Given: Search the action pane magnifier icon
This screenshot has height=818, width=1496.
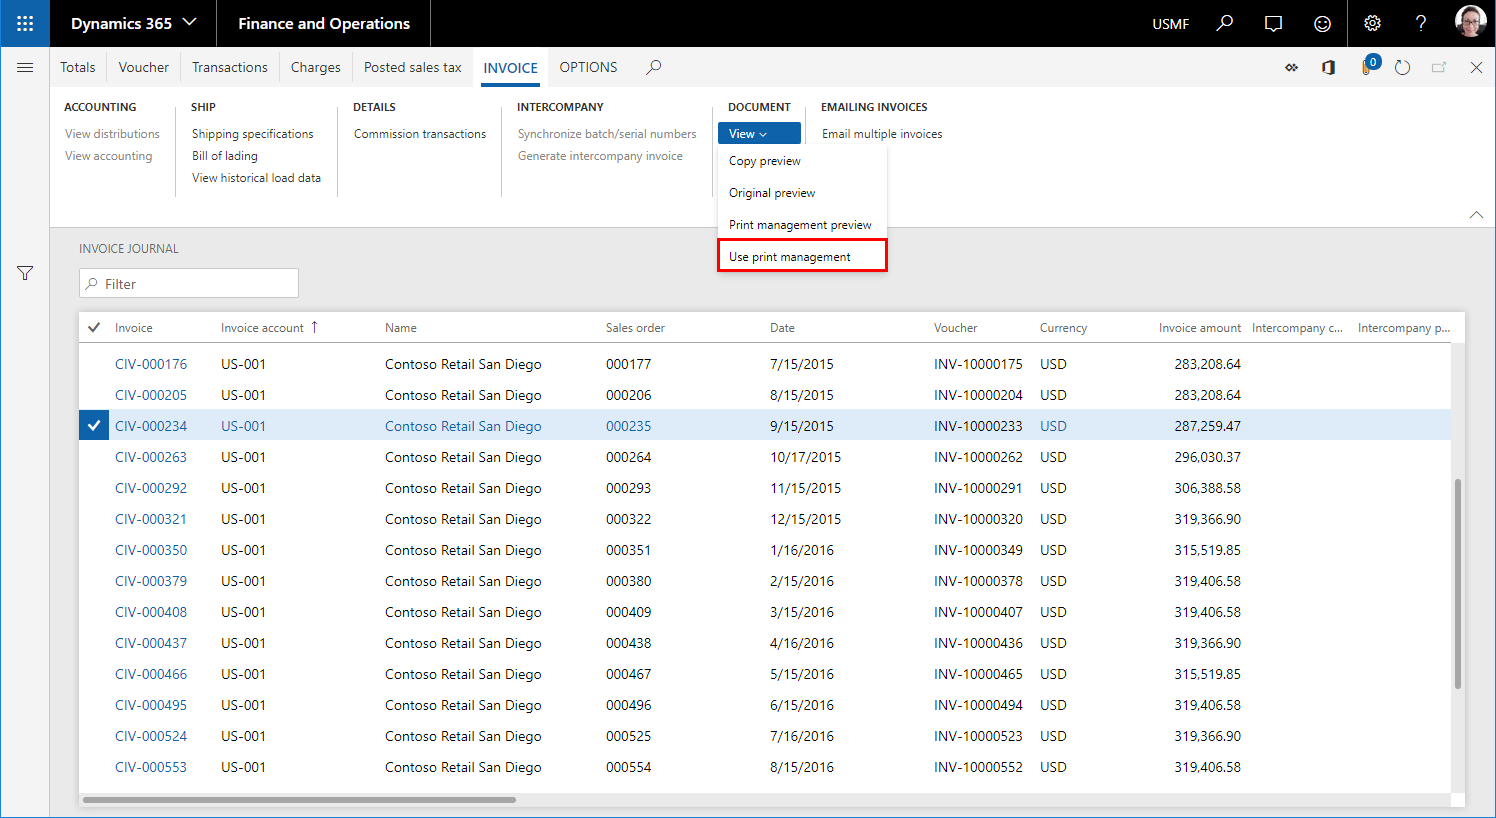Looking at the screenshot, I should pos(653,67).
